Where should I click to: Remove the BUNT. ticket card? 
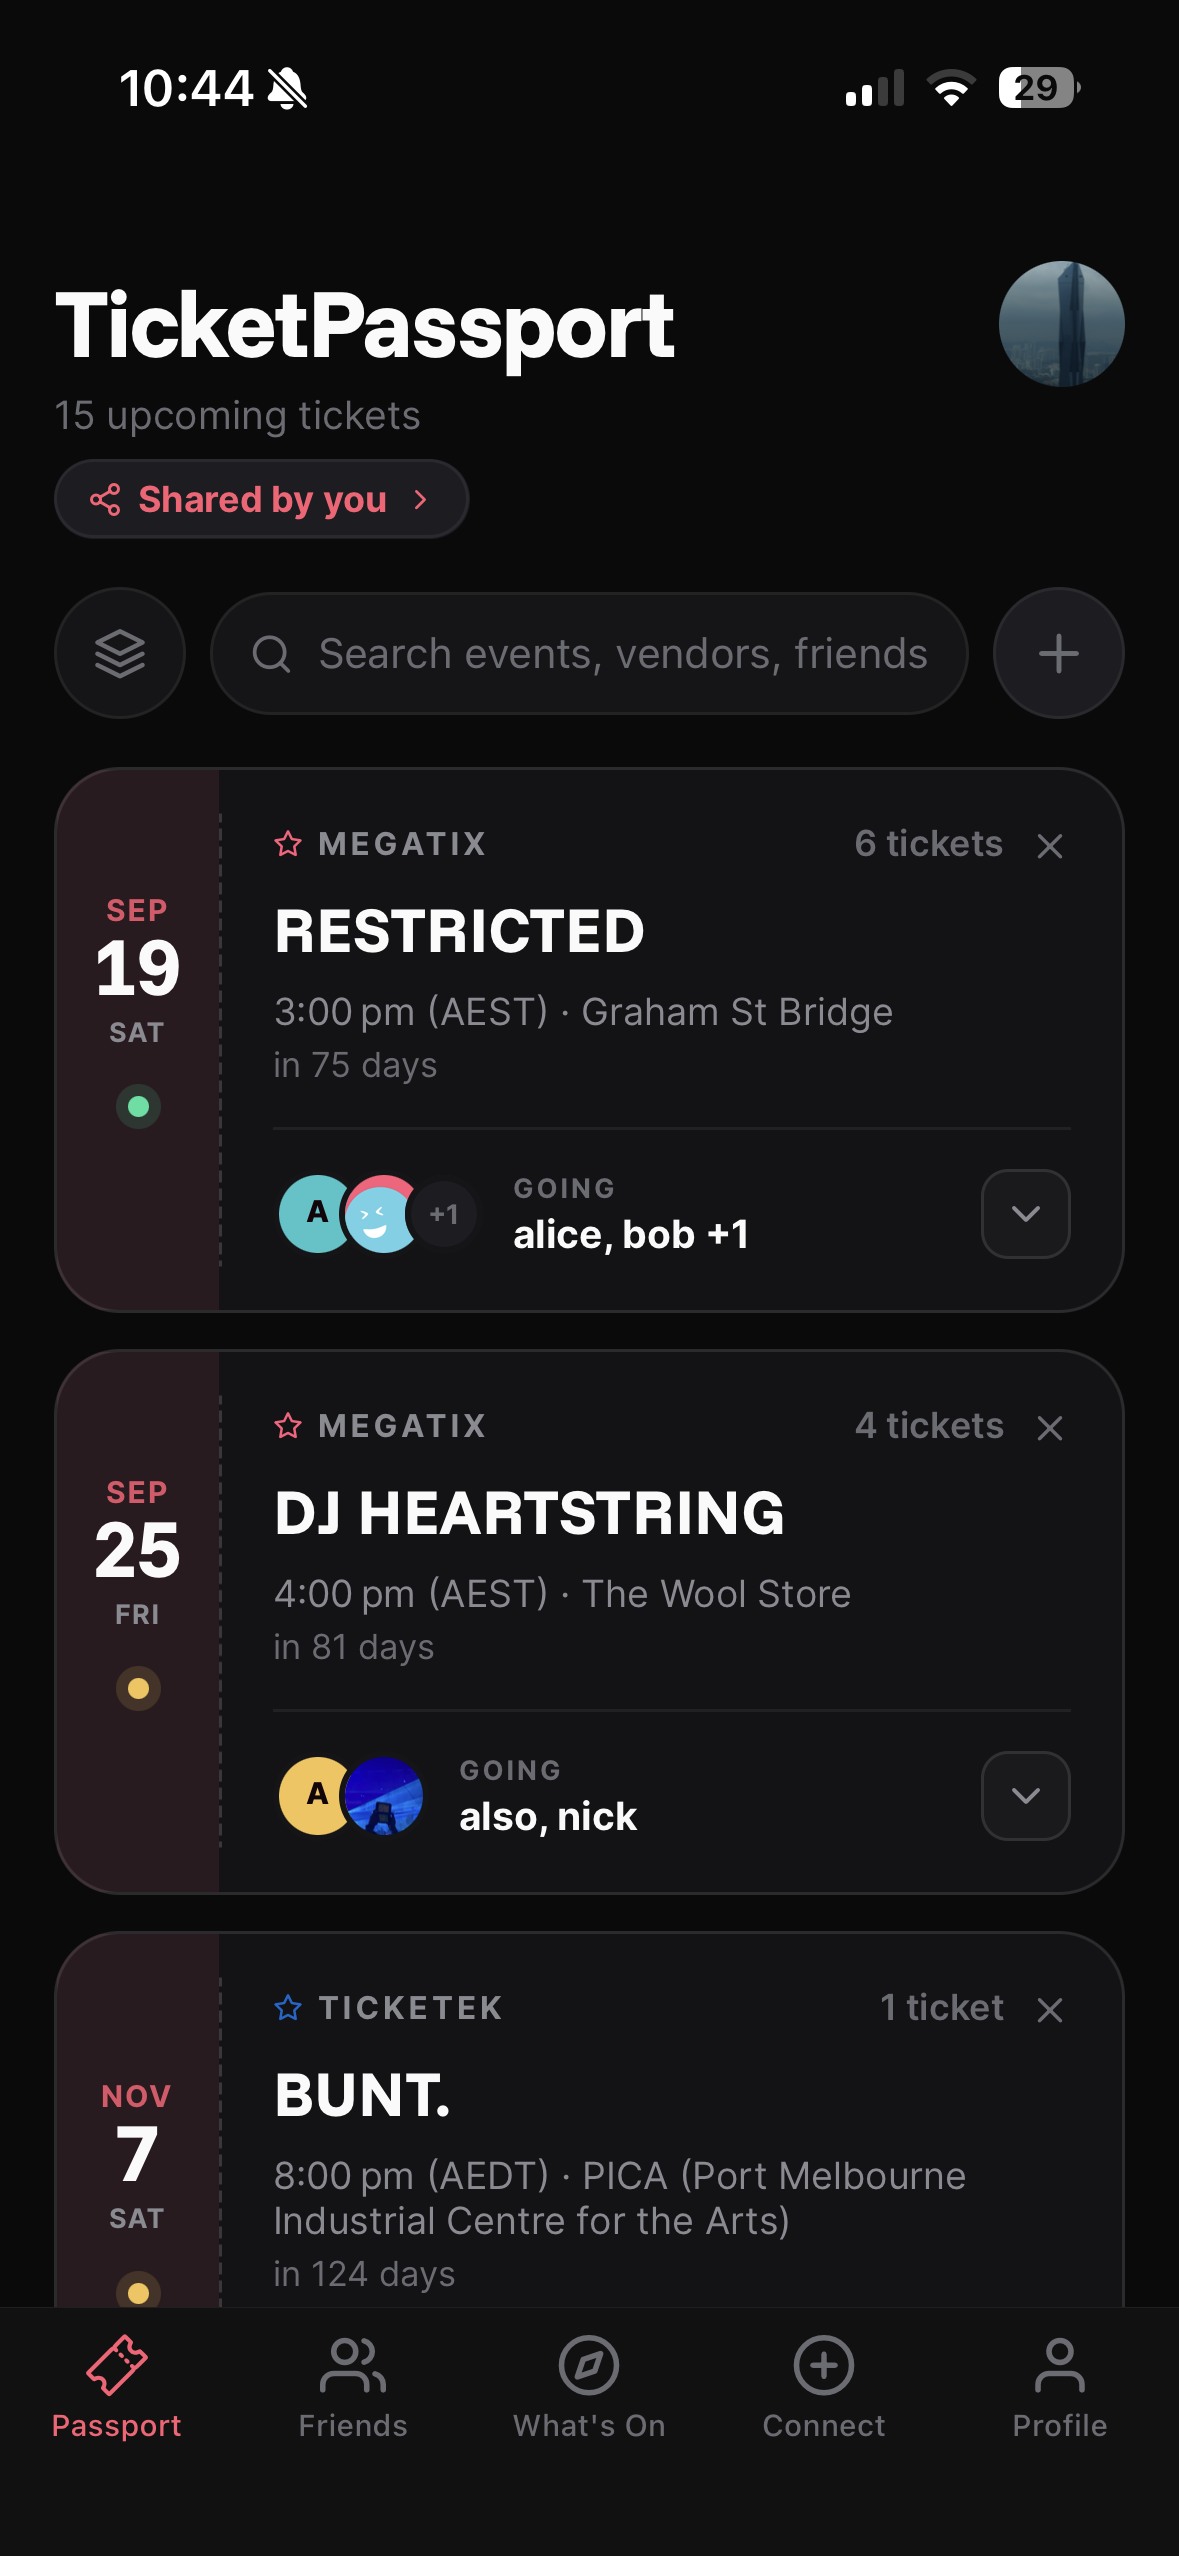(1050, 2010)
